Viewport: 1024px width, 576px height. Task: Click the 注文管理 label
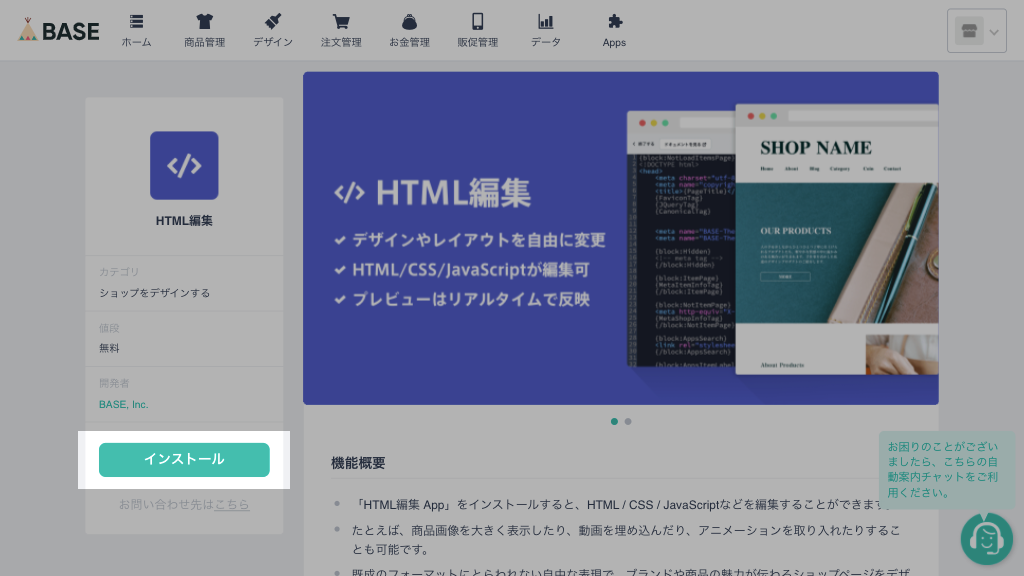341,42
